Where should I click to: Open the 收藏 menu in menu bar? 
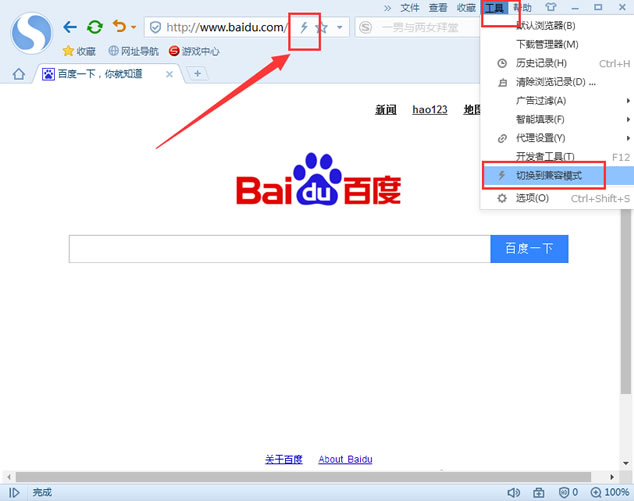466,8
